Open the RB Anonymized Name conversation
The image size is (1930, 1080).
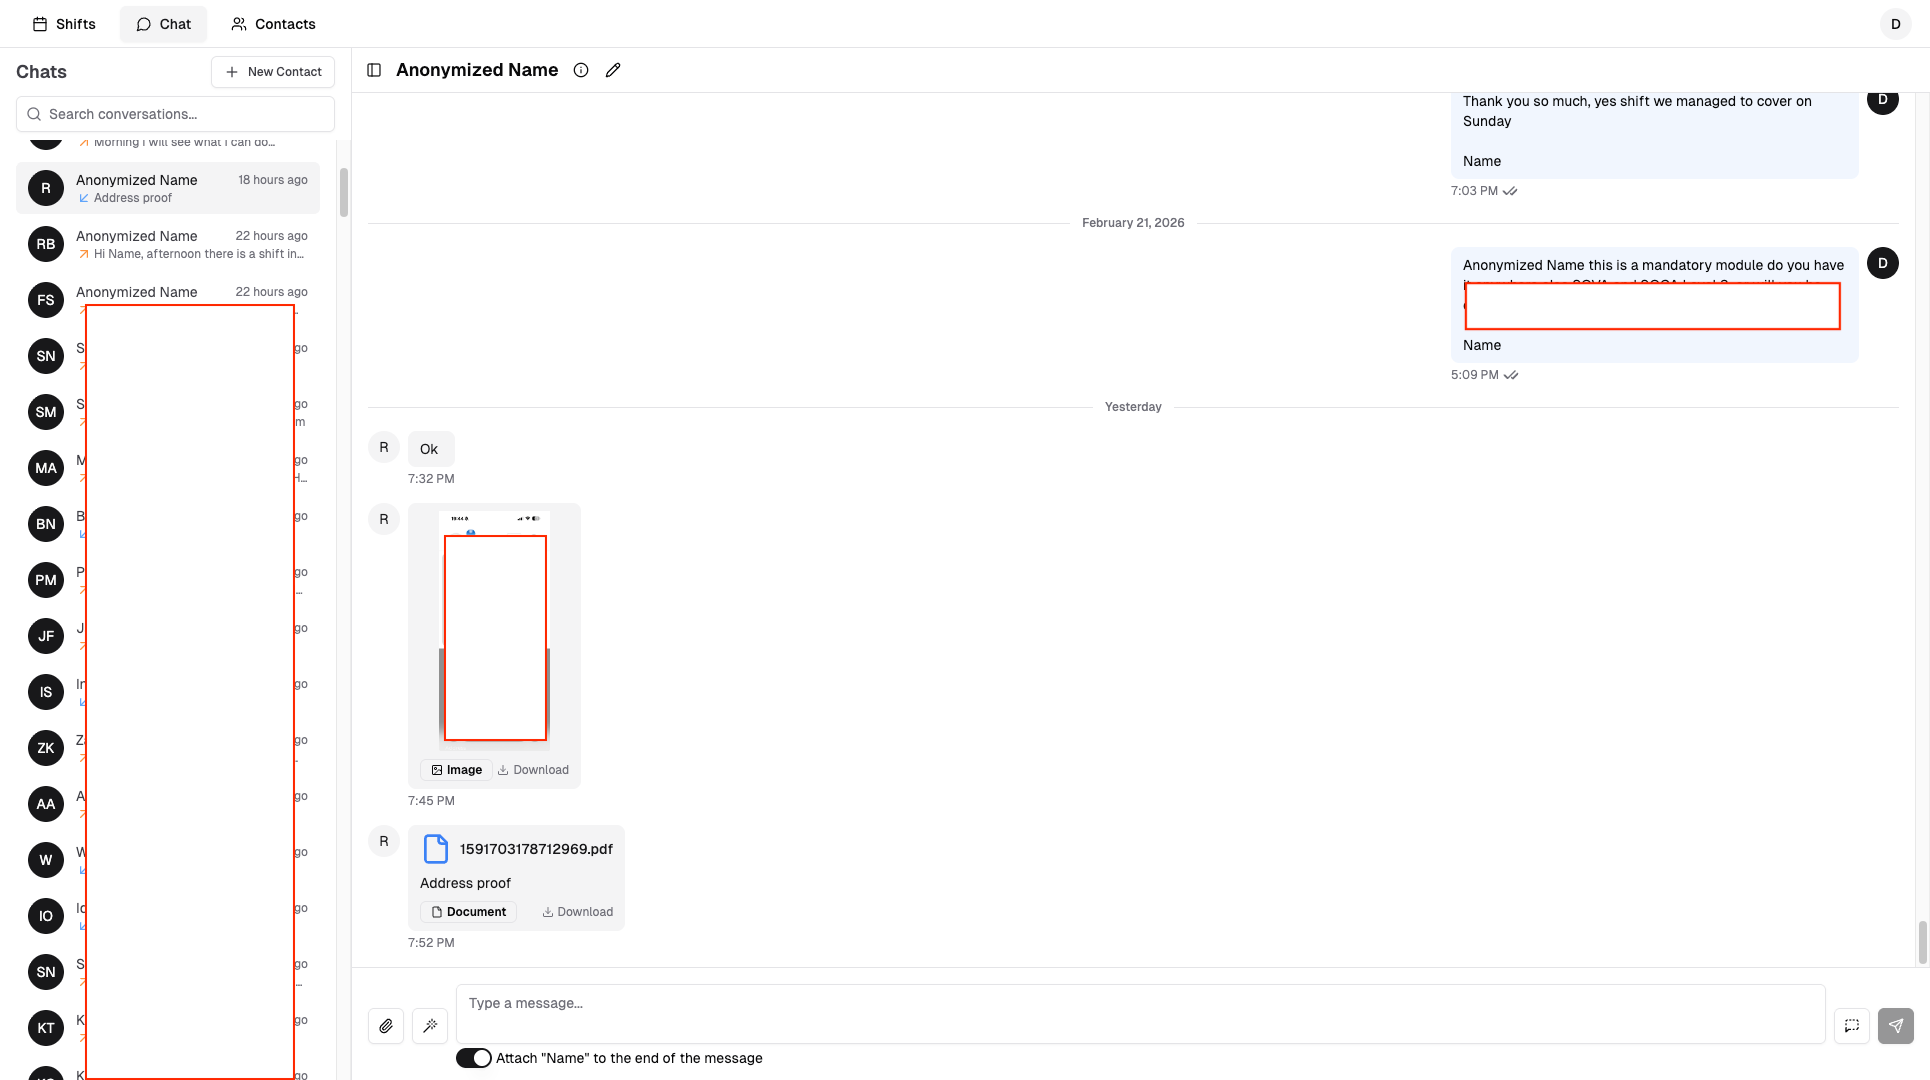point(168,244)
